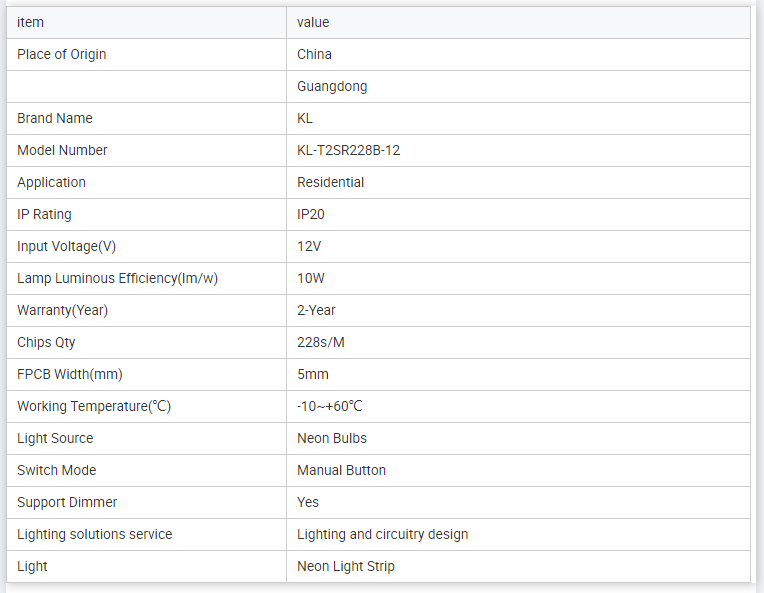Click the '228s/M' chips quantity value
Image resolution: width=764 pixels, height=593 pixels.
[320, 342]
